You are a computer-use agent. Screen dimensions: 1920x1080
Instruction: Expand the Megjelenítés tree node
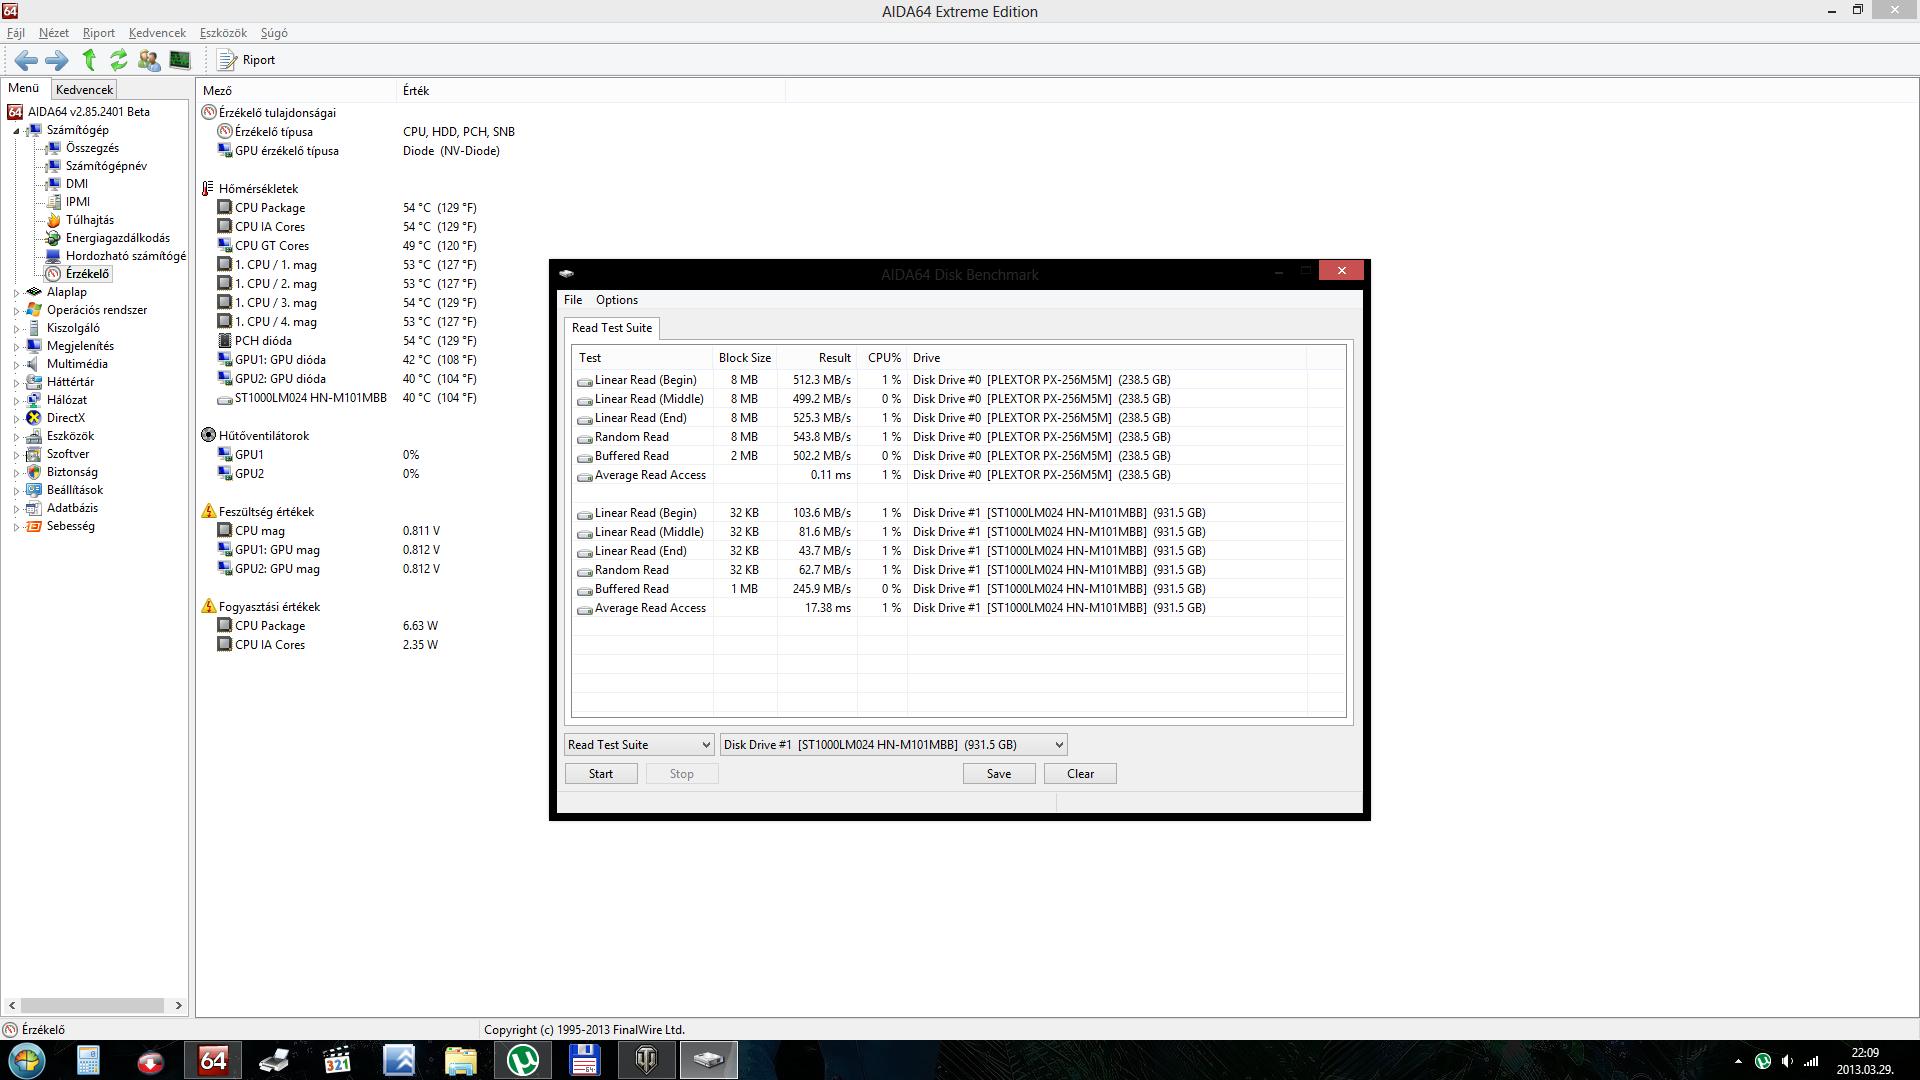(16, 347)
